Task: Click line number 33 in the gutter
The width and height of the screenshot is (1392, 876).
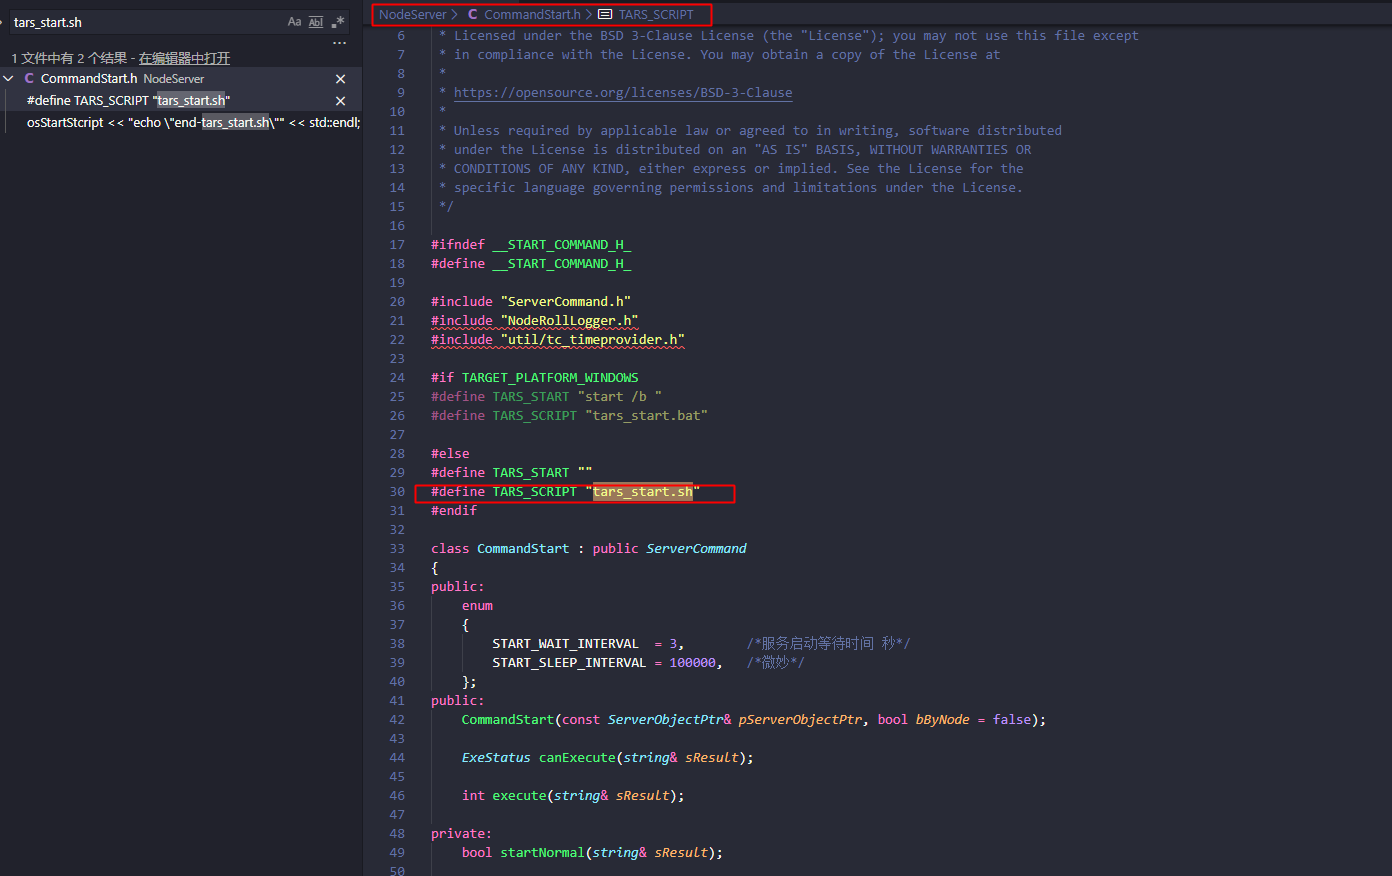Action: (397, 549)
